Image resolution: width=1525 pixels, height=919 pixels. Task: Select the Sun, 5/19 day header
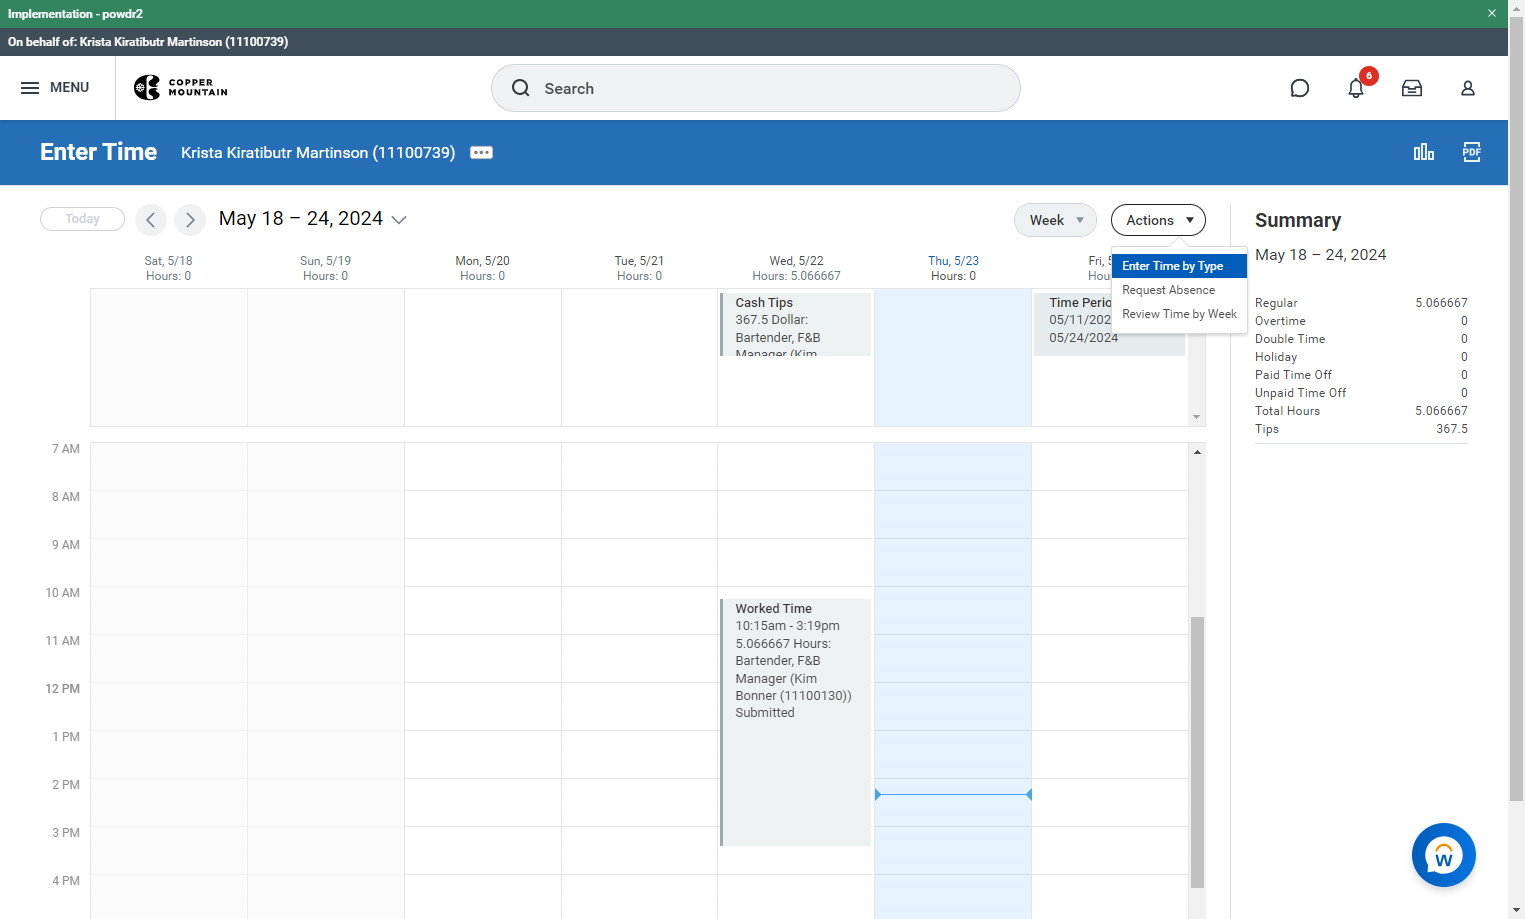pos(325,268)
